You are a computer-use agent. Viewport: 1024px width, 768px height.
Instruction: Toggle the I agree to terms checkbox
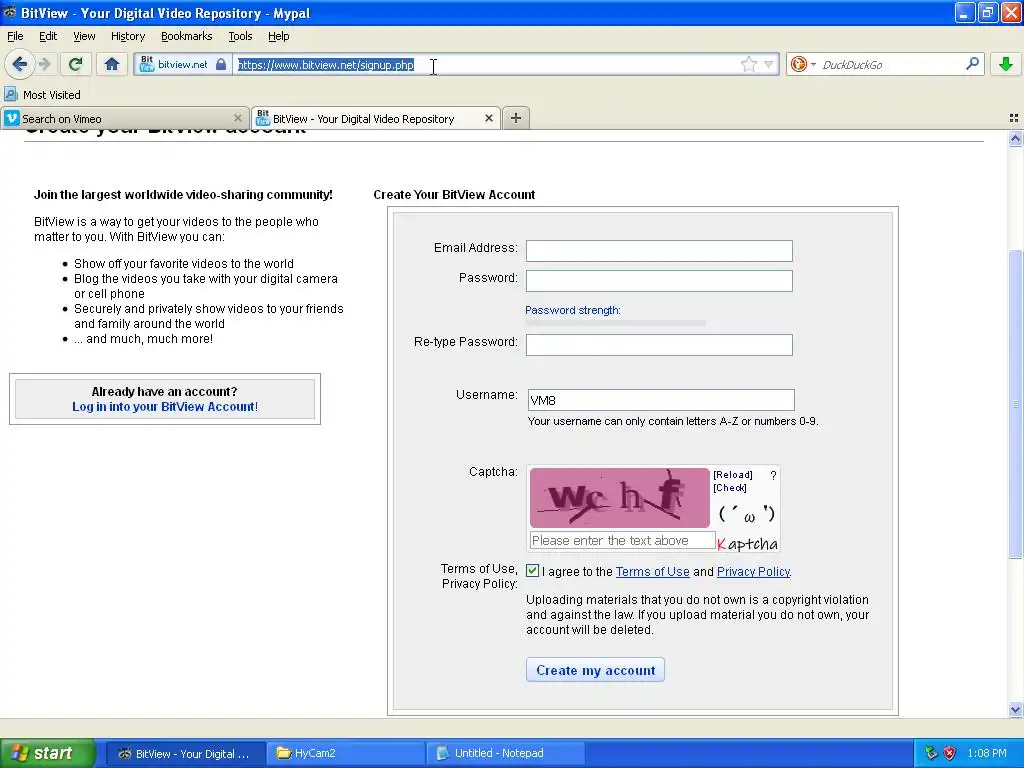(532, 571)
